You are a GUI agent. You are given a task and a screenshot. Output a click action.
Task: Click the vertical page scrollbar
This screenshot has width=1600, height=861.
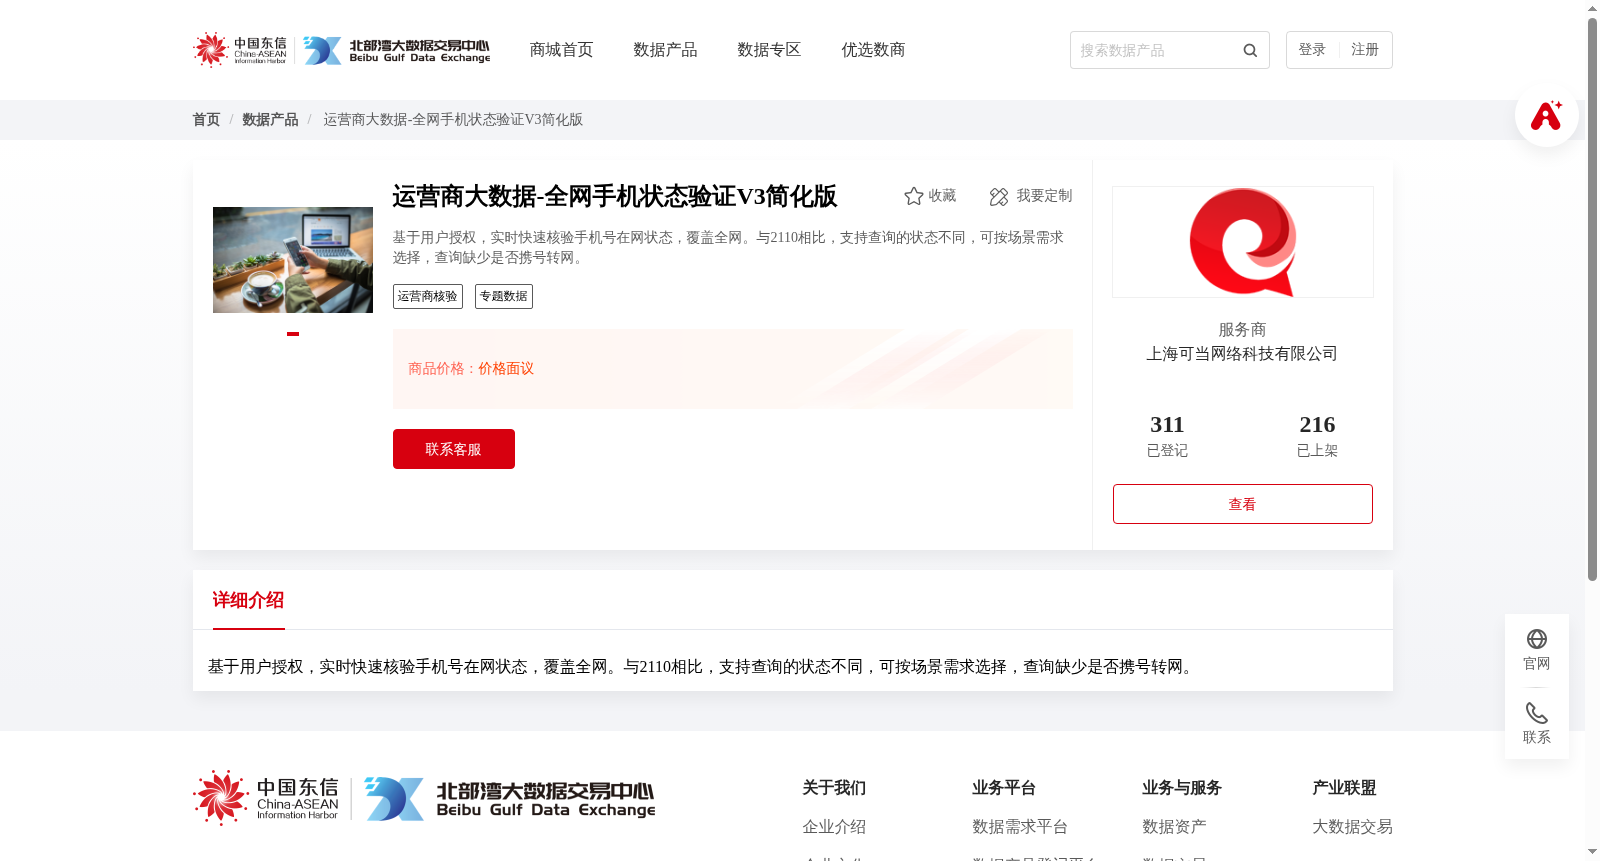pos(1592,299)
